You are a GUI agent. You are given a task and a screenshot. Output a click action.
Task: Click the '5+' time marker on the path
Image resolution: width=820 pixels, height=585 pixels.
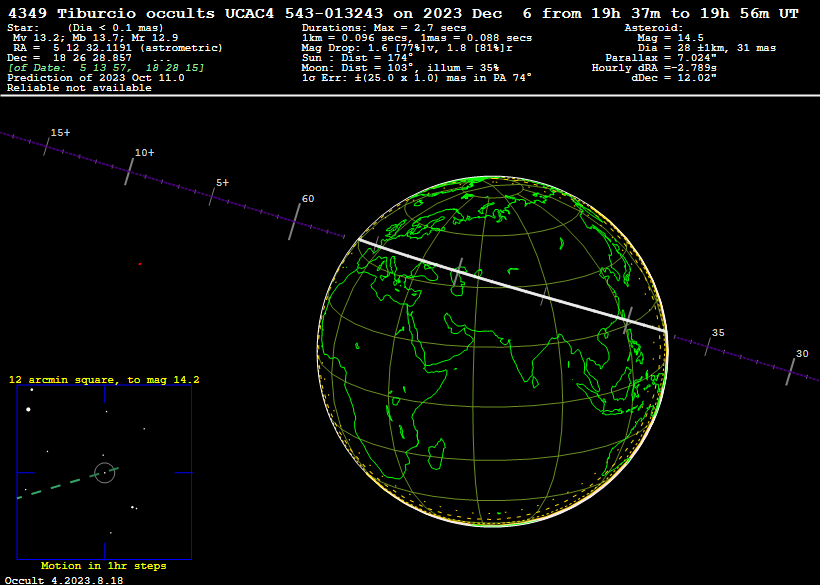[x=223, y=183]
